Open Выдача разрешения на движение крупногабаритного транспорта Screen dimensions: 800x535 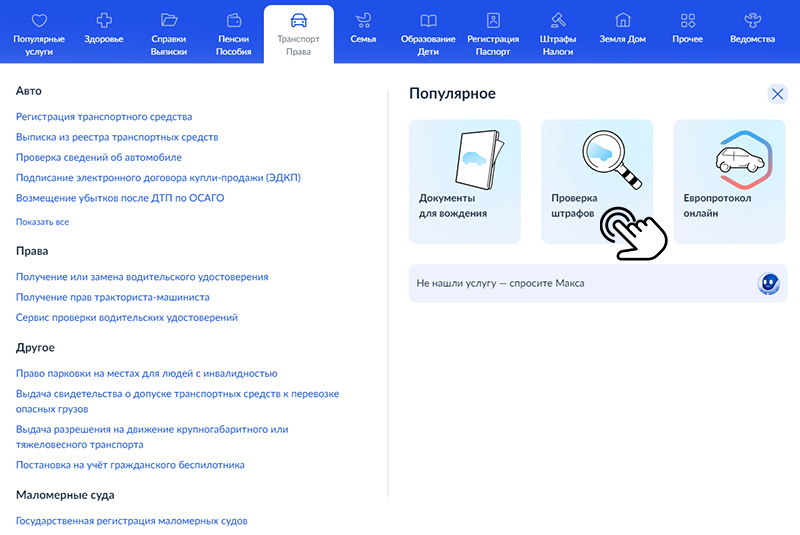(x=152, y=437)
